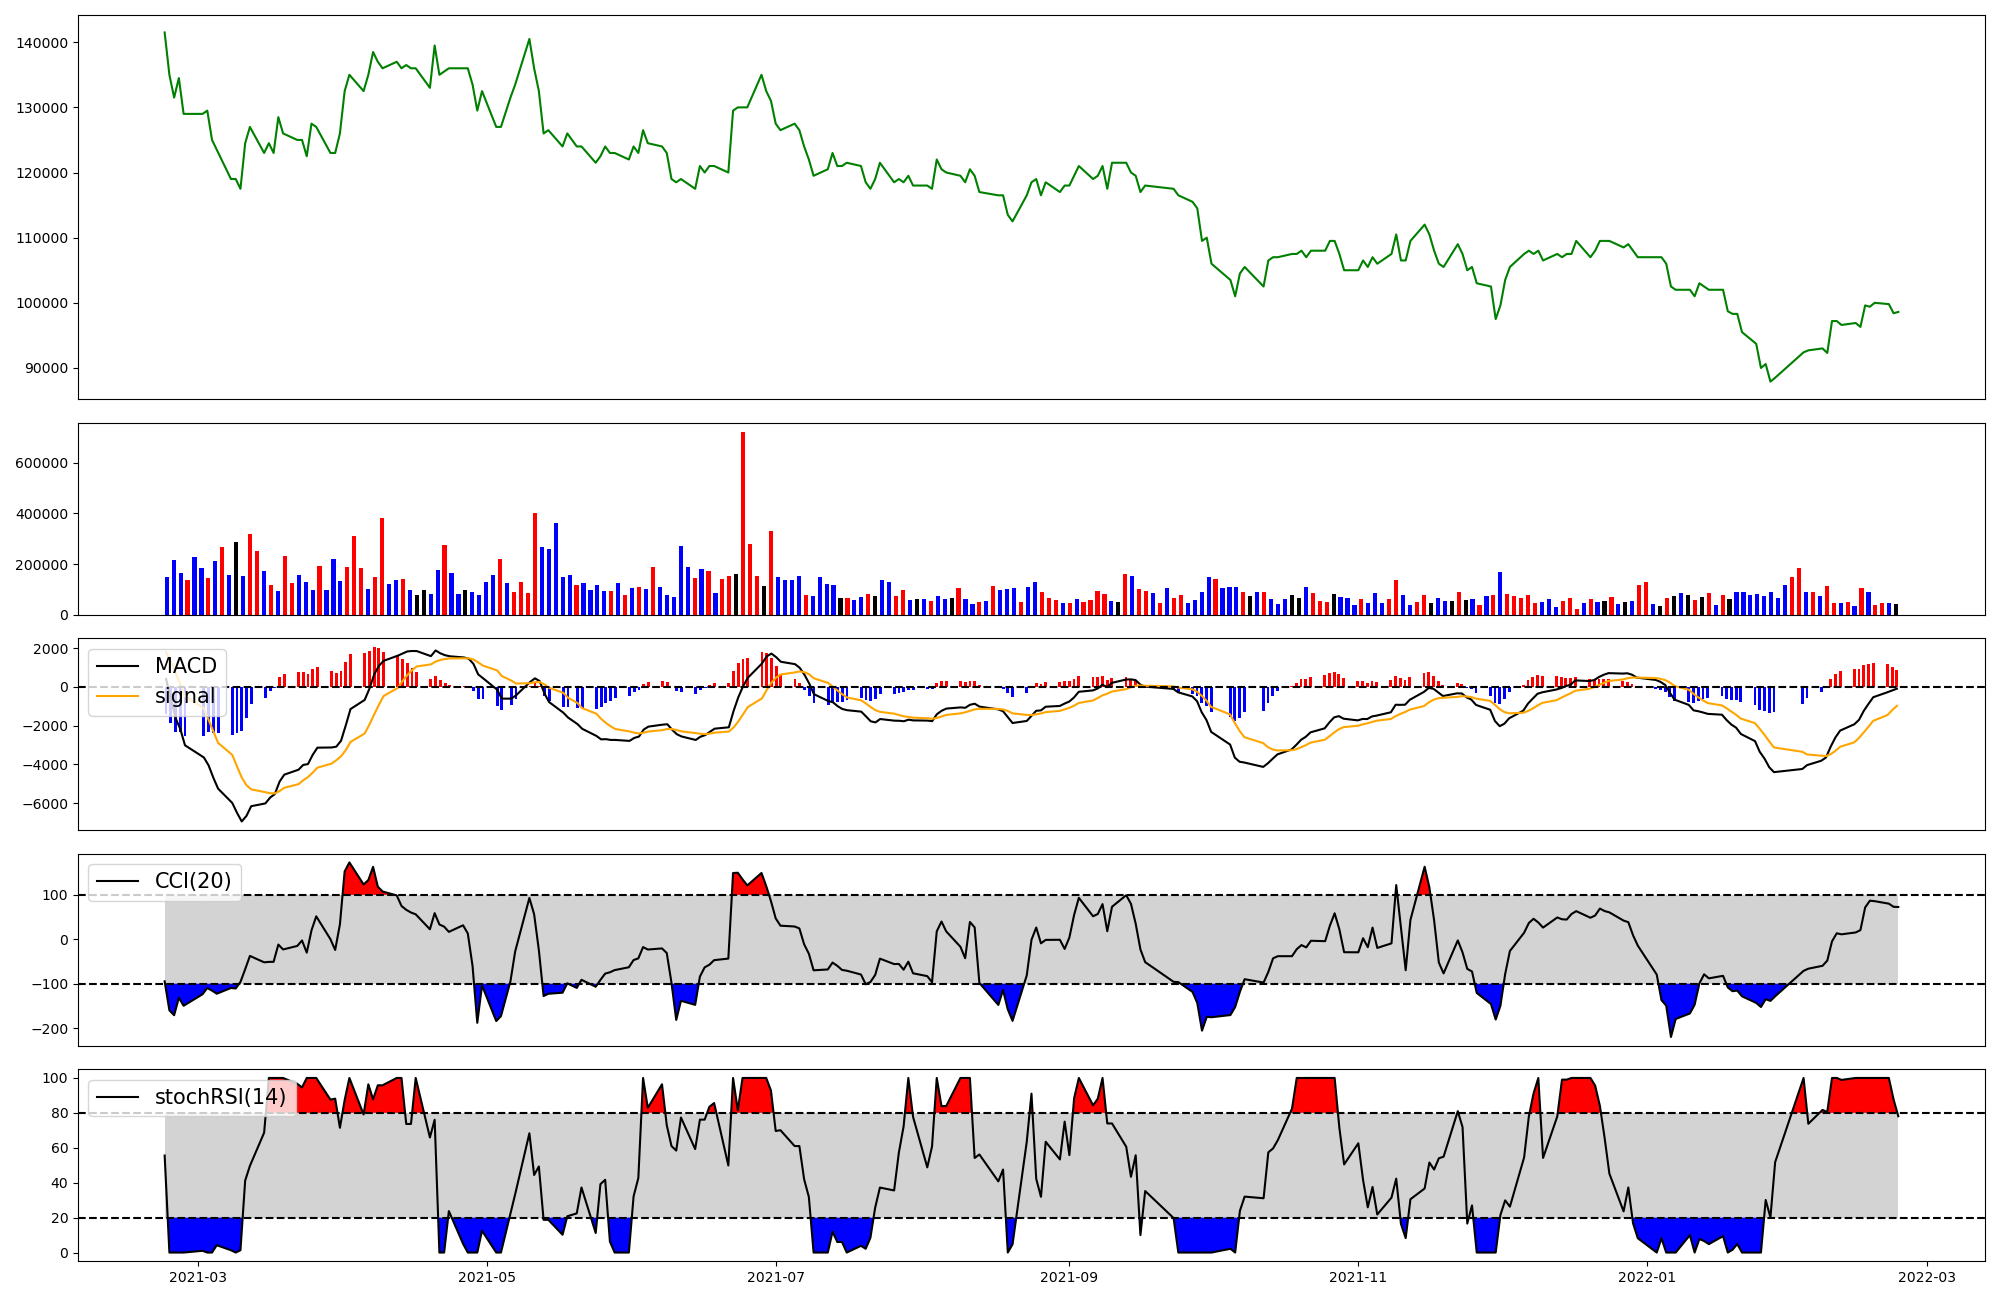Click the 90000 price axis tick label

46,369
